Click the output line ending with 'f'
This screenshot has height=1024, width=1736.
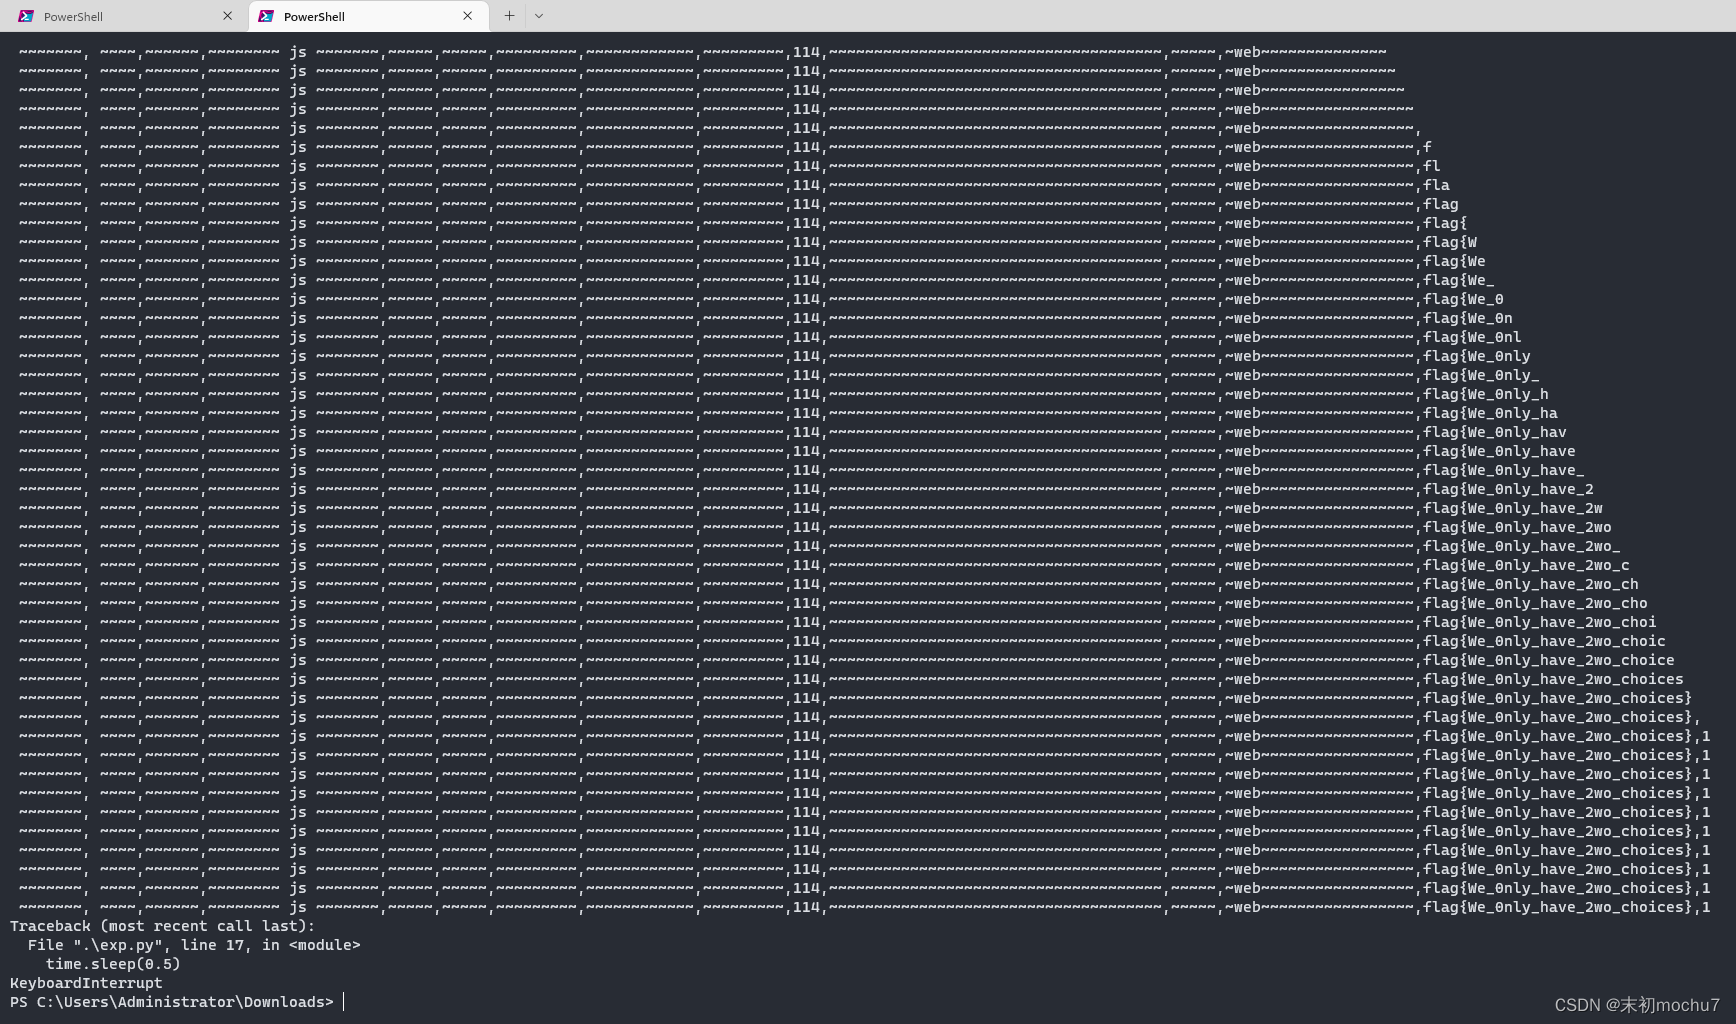(x=725, y=147)
